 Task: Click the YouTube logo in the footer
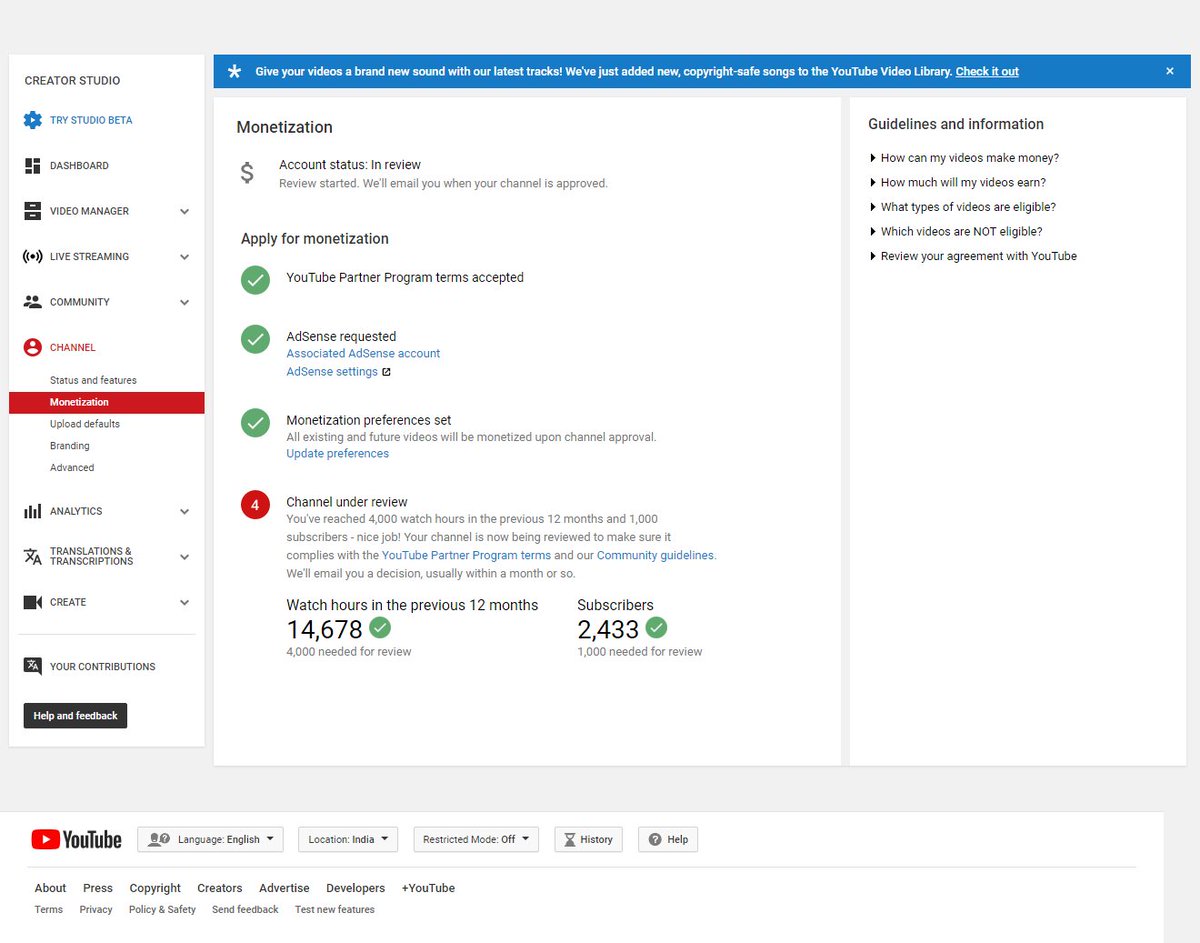pyautogui.click(x=76, y=840)
